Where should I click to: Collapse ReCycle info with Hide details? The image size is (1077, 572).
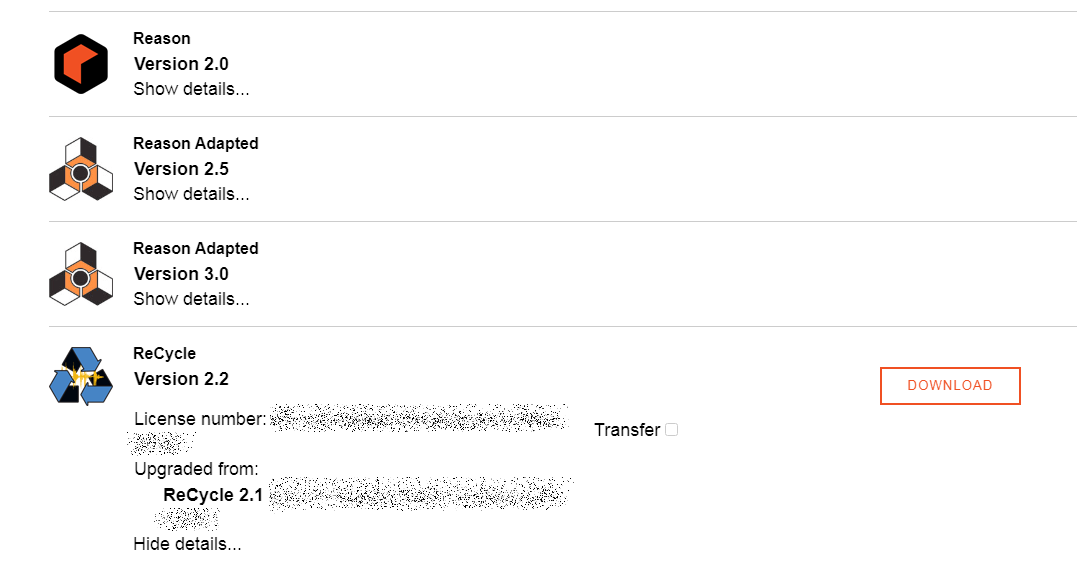pyautogui.click(x=188, y=545)
